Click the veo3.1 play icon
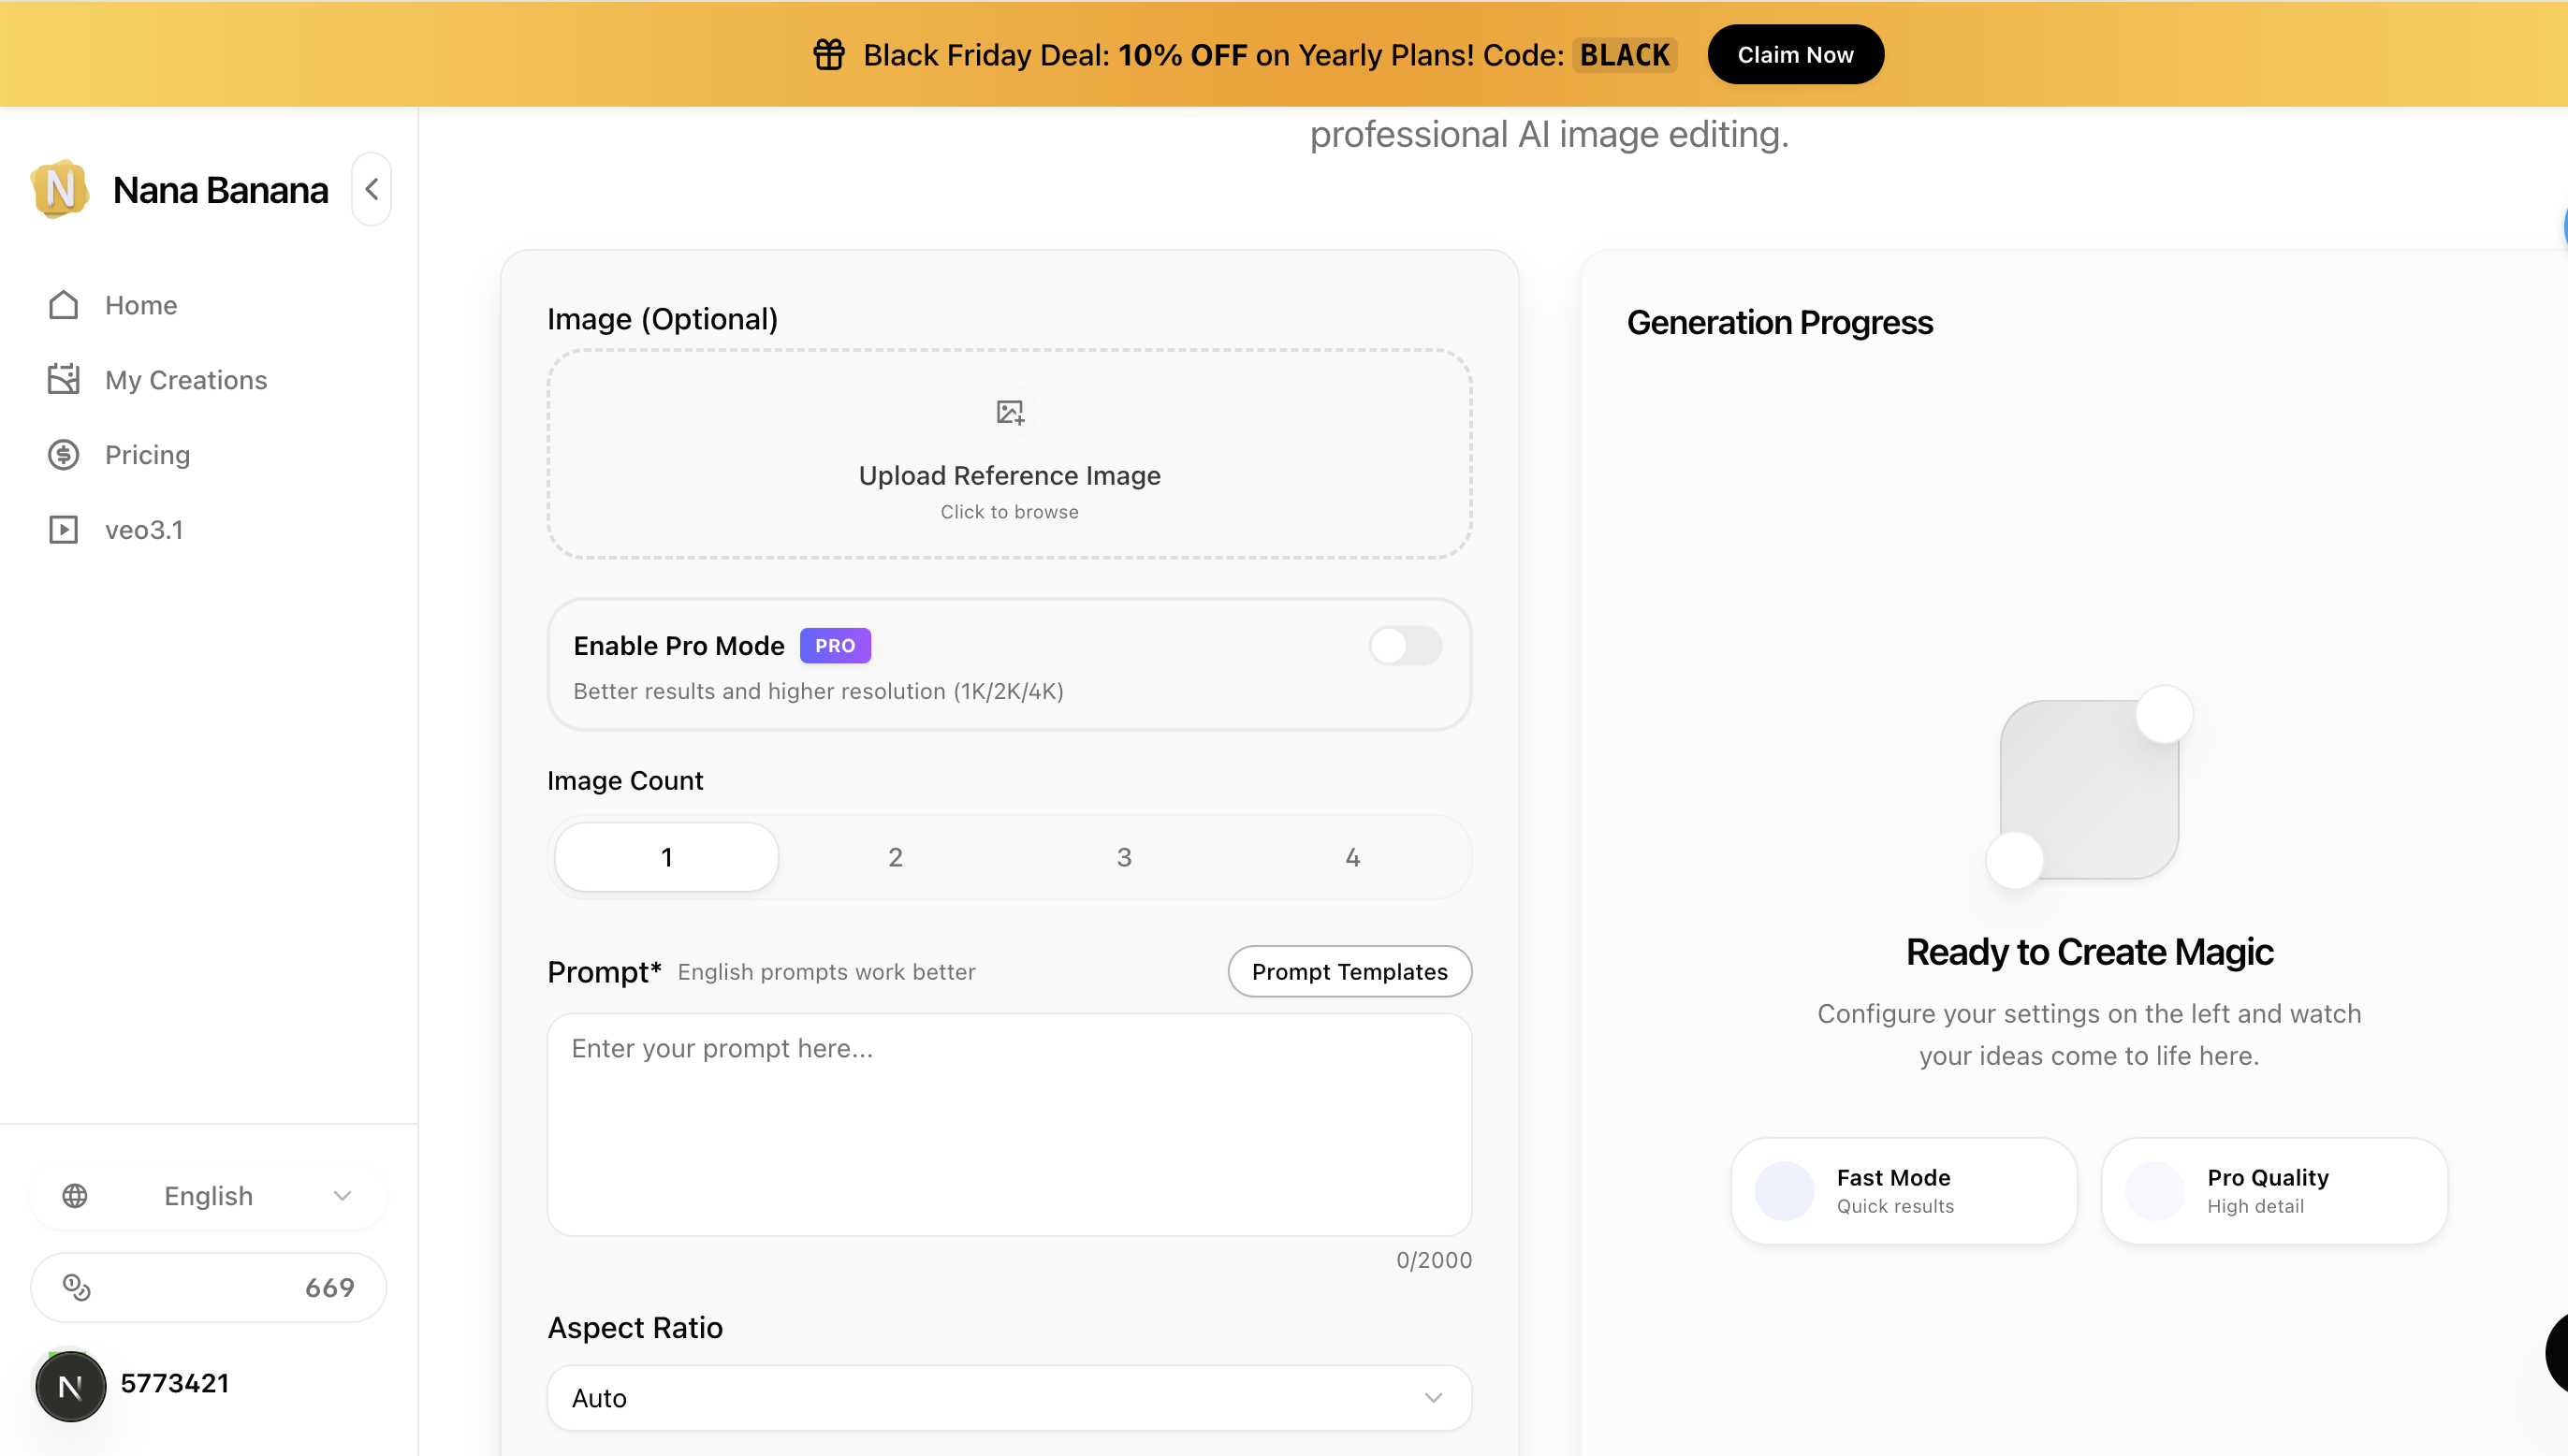Viewport: 2568px width, 1456px height. point(63,530)
